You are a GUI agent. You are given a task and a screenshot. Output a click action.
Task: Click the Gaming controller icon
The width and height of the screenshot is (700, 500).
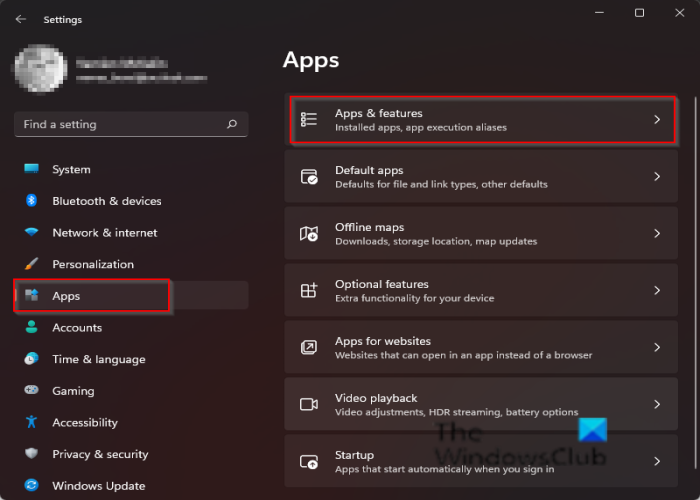(x=32, y=391)
